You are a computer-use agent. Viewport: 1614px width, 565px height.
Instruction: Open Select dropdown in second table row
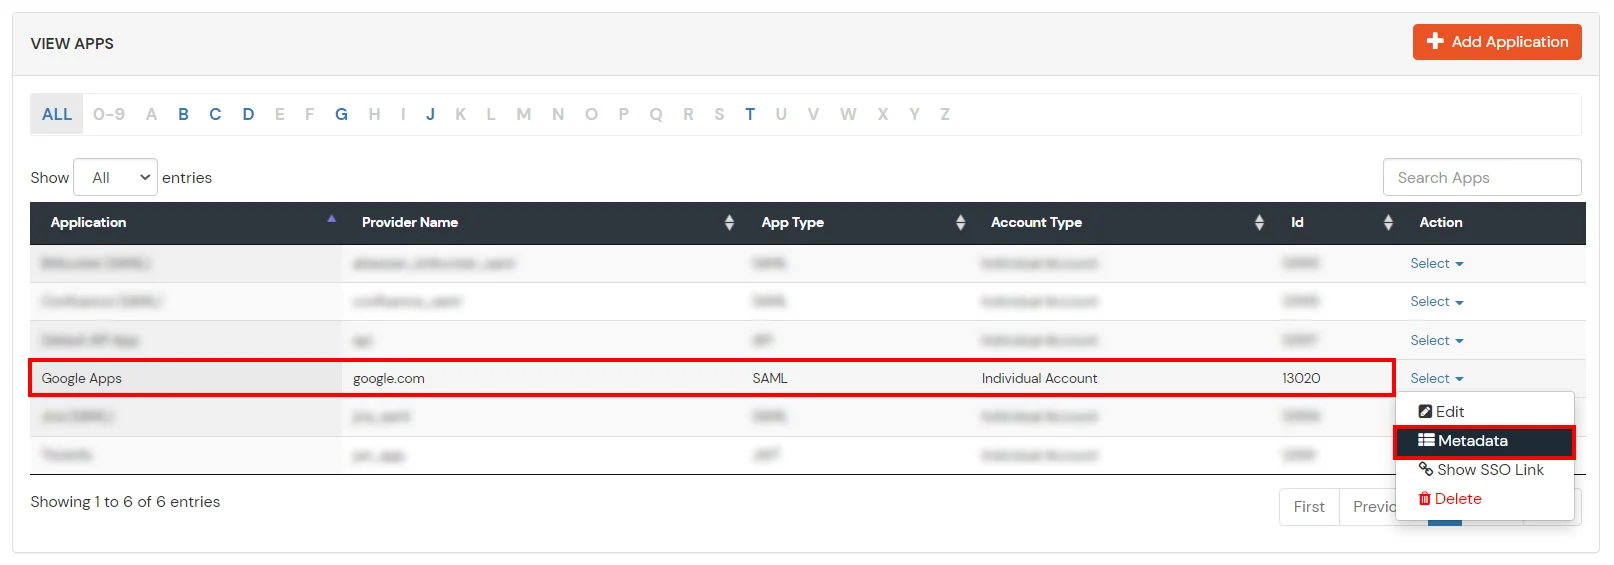pos(1437,301)
